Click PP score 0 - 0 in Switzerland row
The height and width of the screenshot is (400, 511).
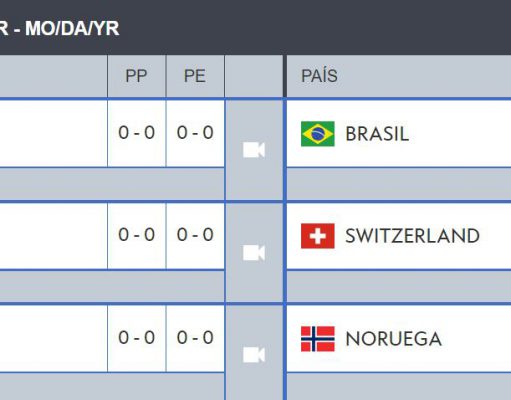(137, 235)
